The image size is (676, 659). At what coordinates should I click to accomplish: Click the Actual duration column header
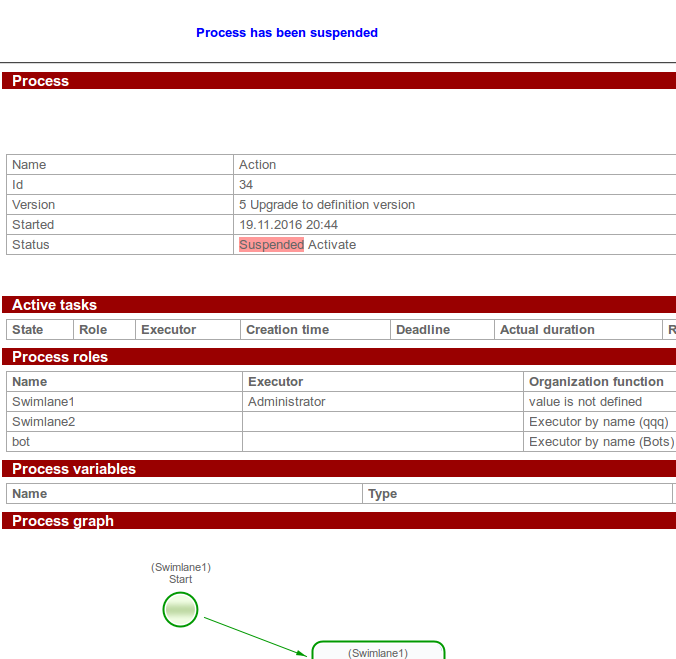tap(547, 330)
